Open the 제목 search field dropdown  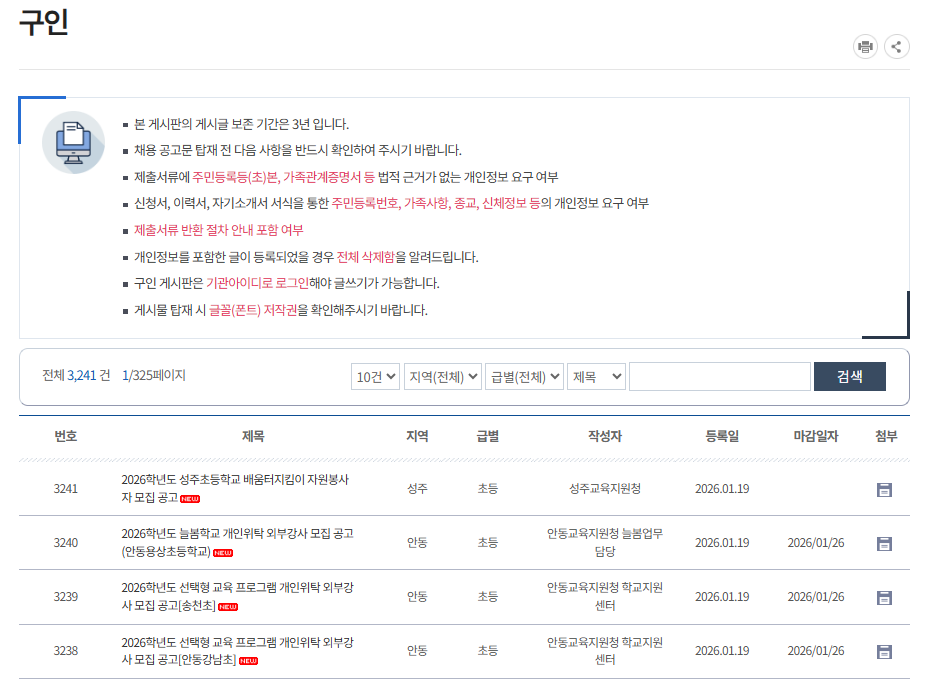596,376
